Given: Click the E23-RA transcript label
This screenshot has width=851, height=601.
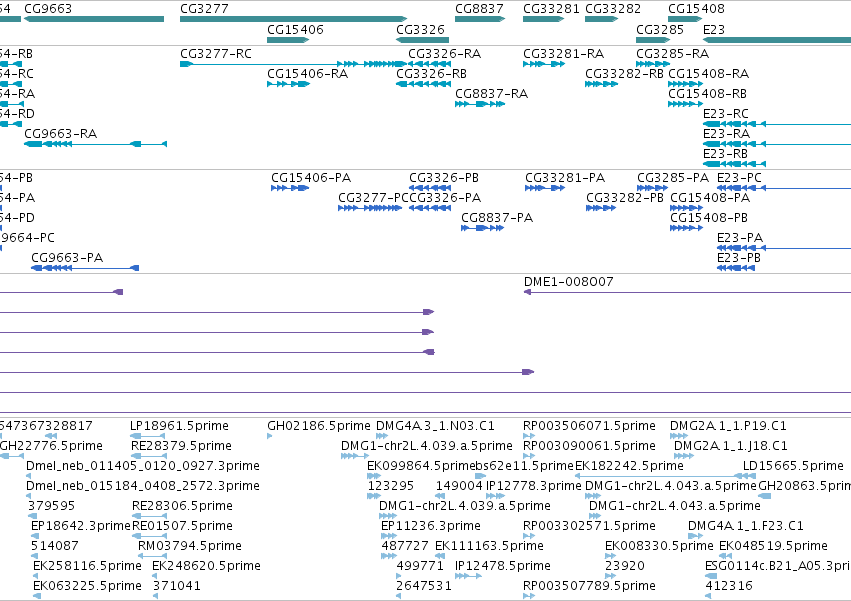Looking at the screenshot, I should tap(726, 134).
